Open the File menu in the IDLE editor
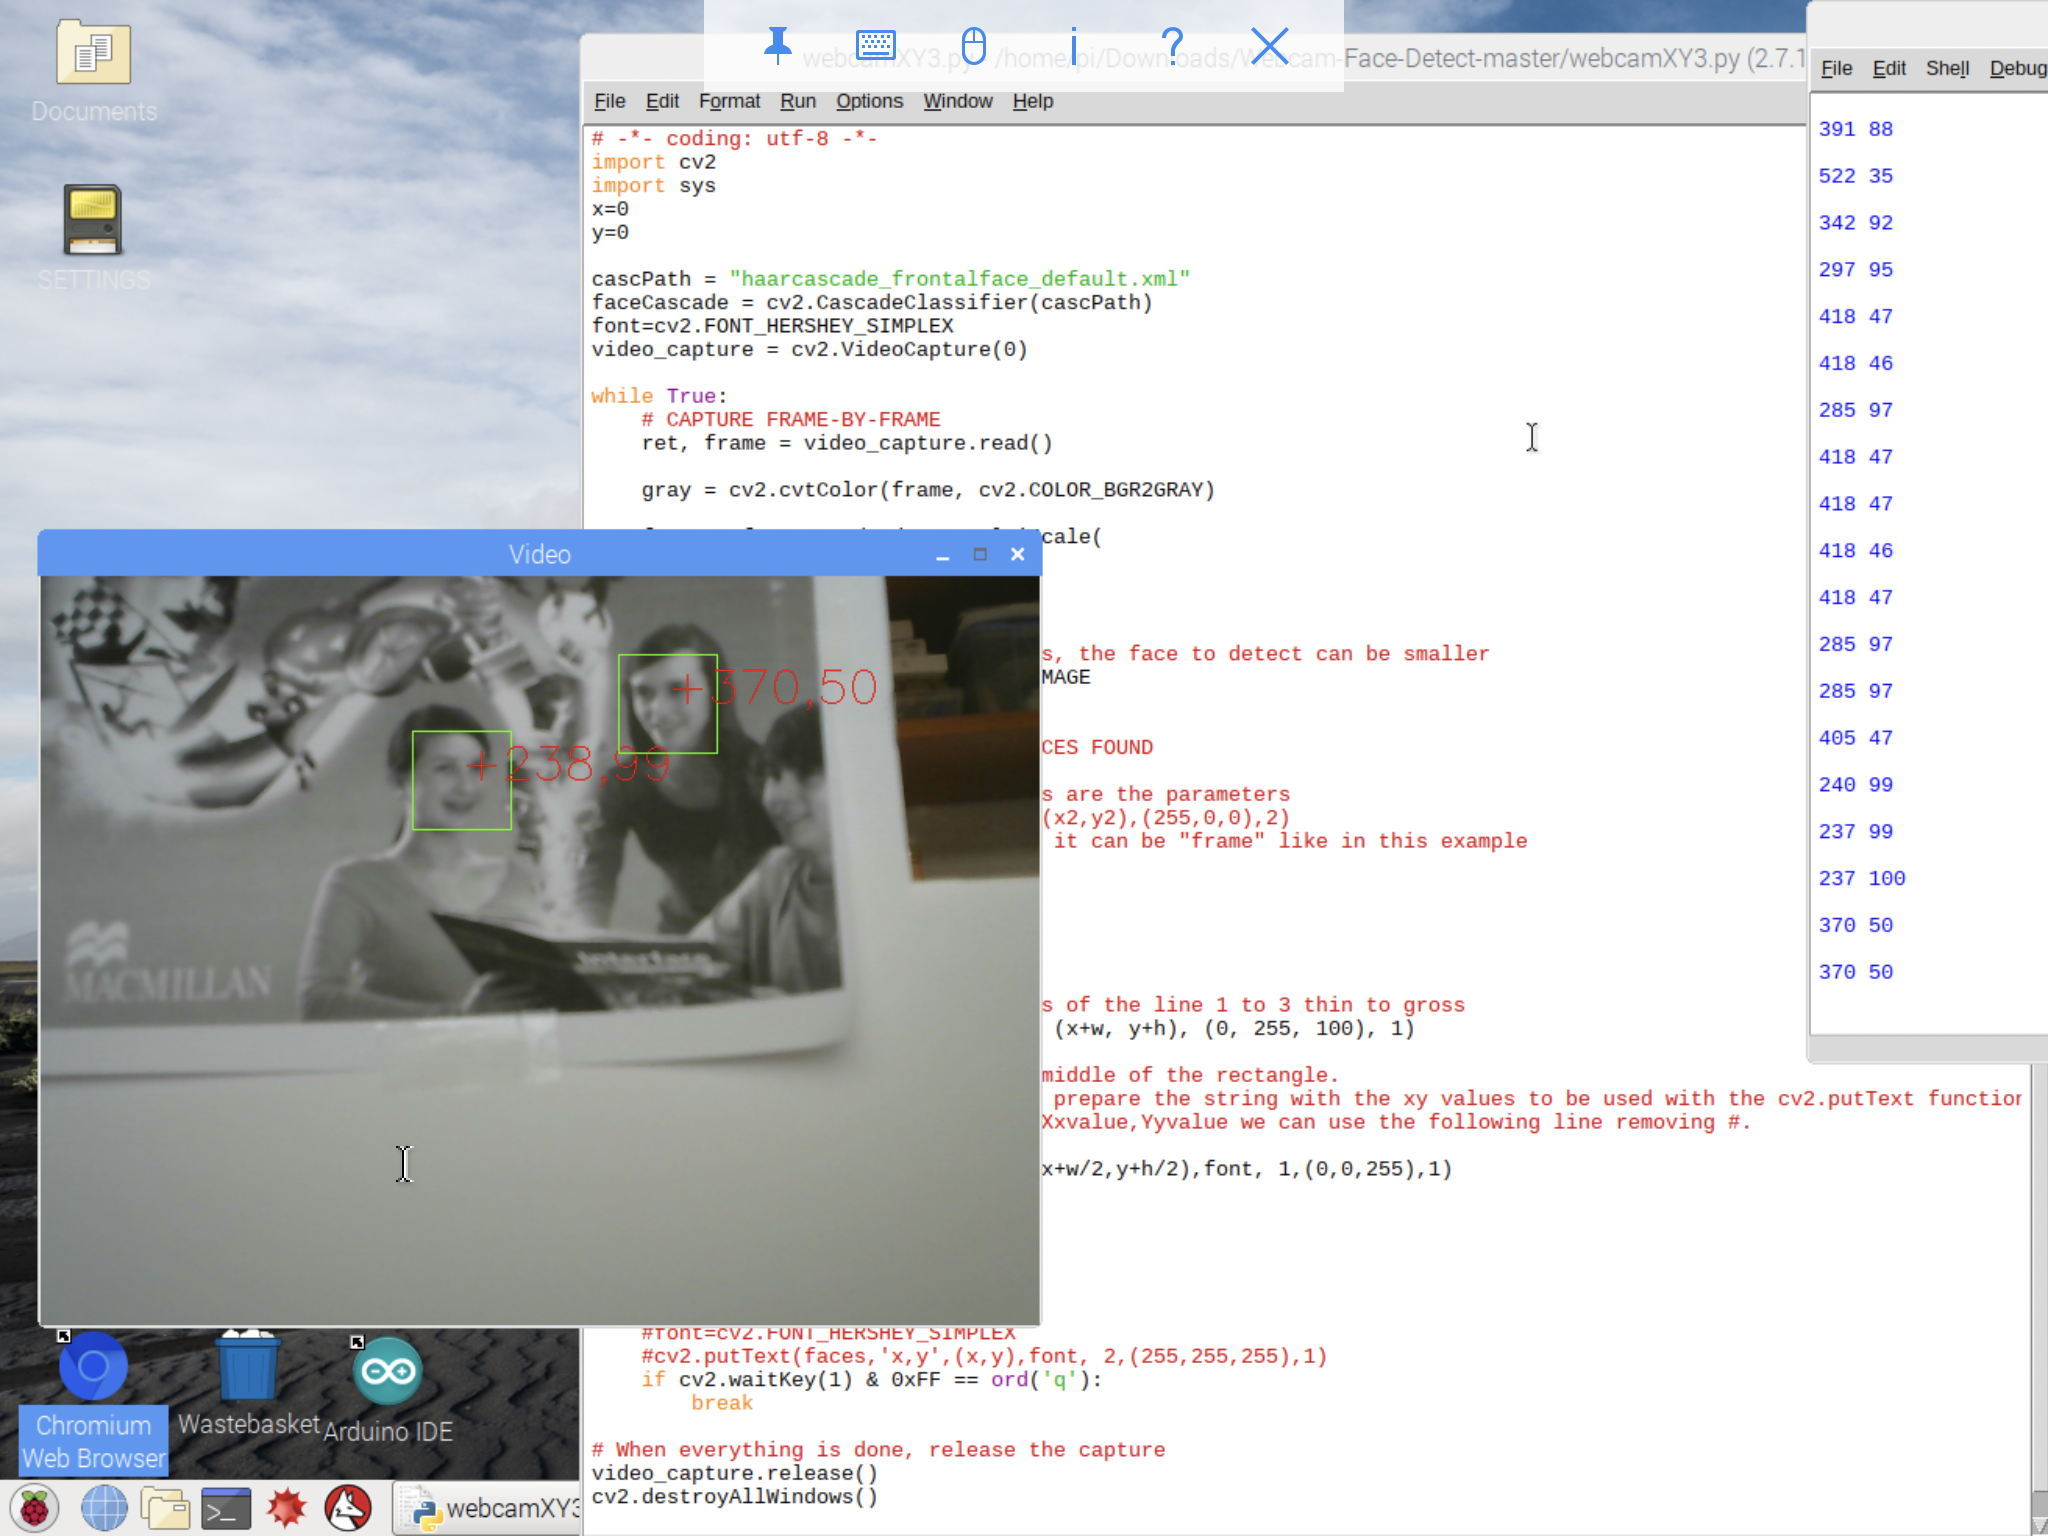Image resolution: width=2048 pixels, height=1536 pixels. [x=609, y=101]
